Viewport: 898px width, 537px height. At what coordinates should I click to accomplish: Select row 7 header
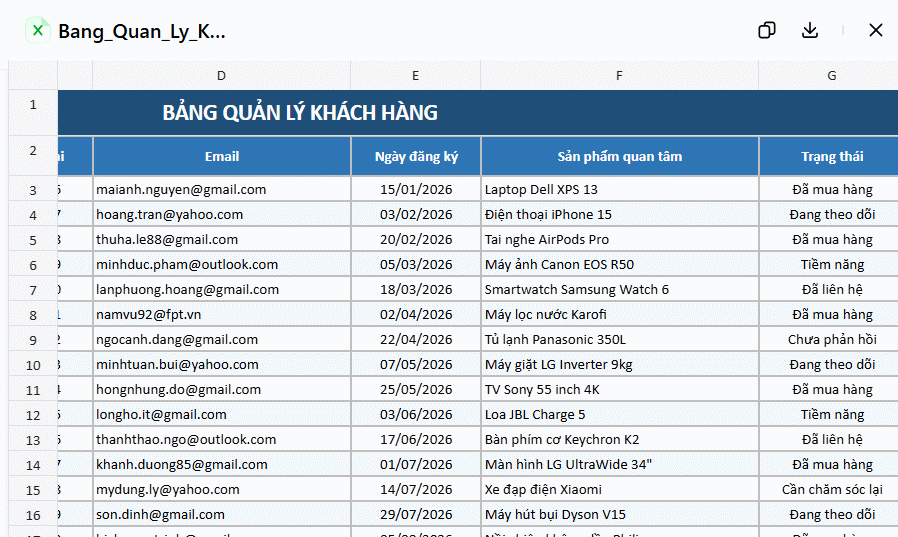coord(33,290)
